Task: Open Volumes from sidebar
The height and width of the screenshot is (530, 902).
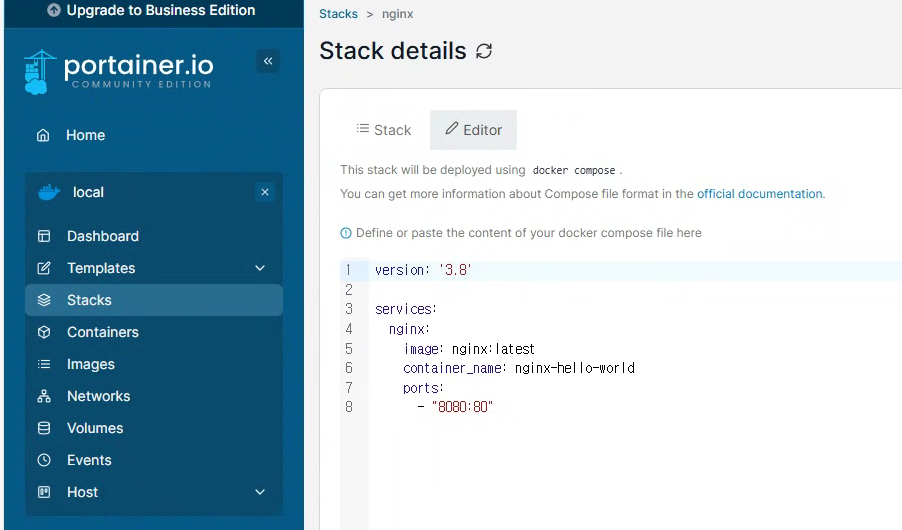Action: click(95, 428)
